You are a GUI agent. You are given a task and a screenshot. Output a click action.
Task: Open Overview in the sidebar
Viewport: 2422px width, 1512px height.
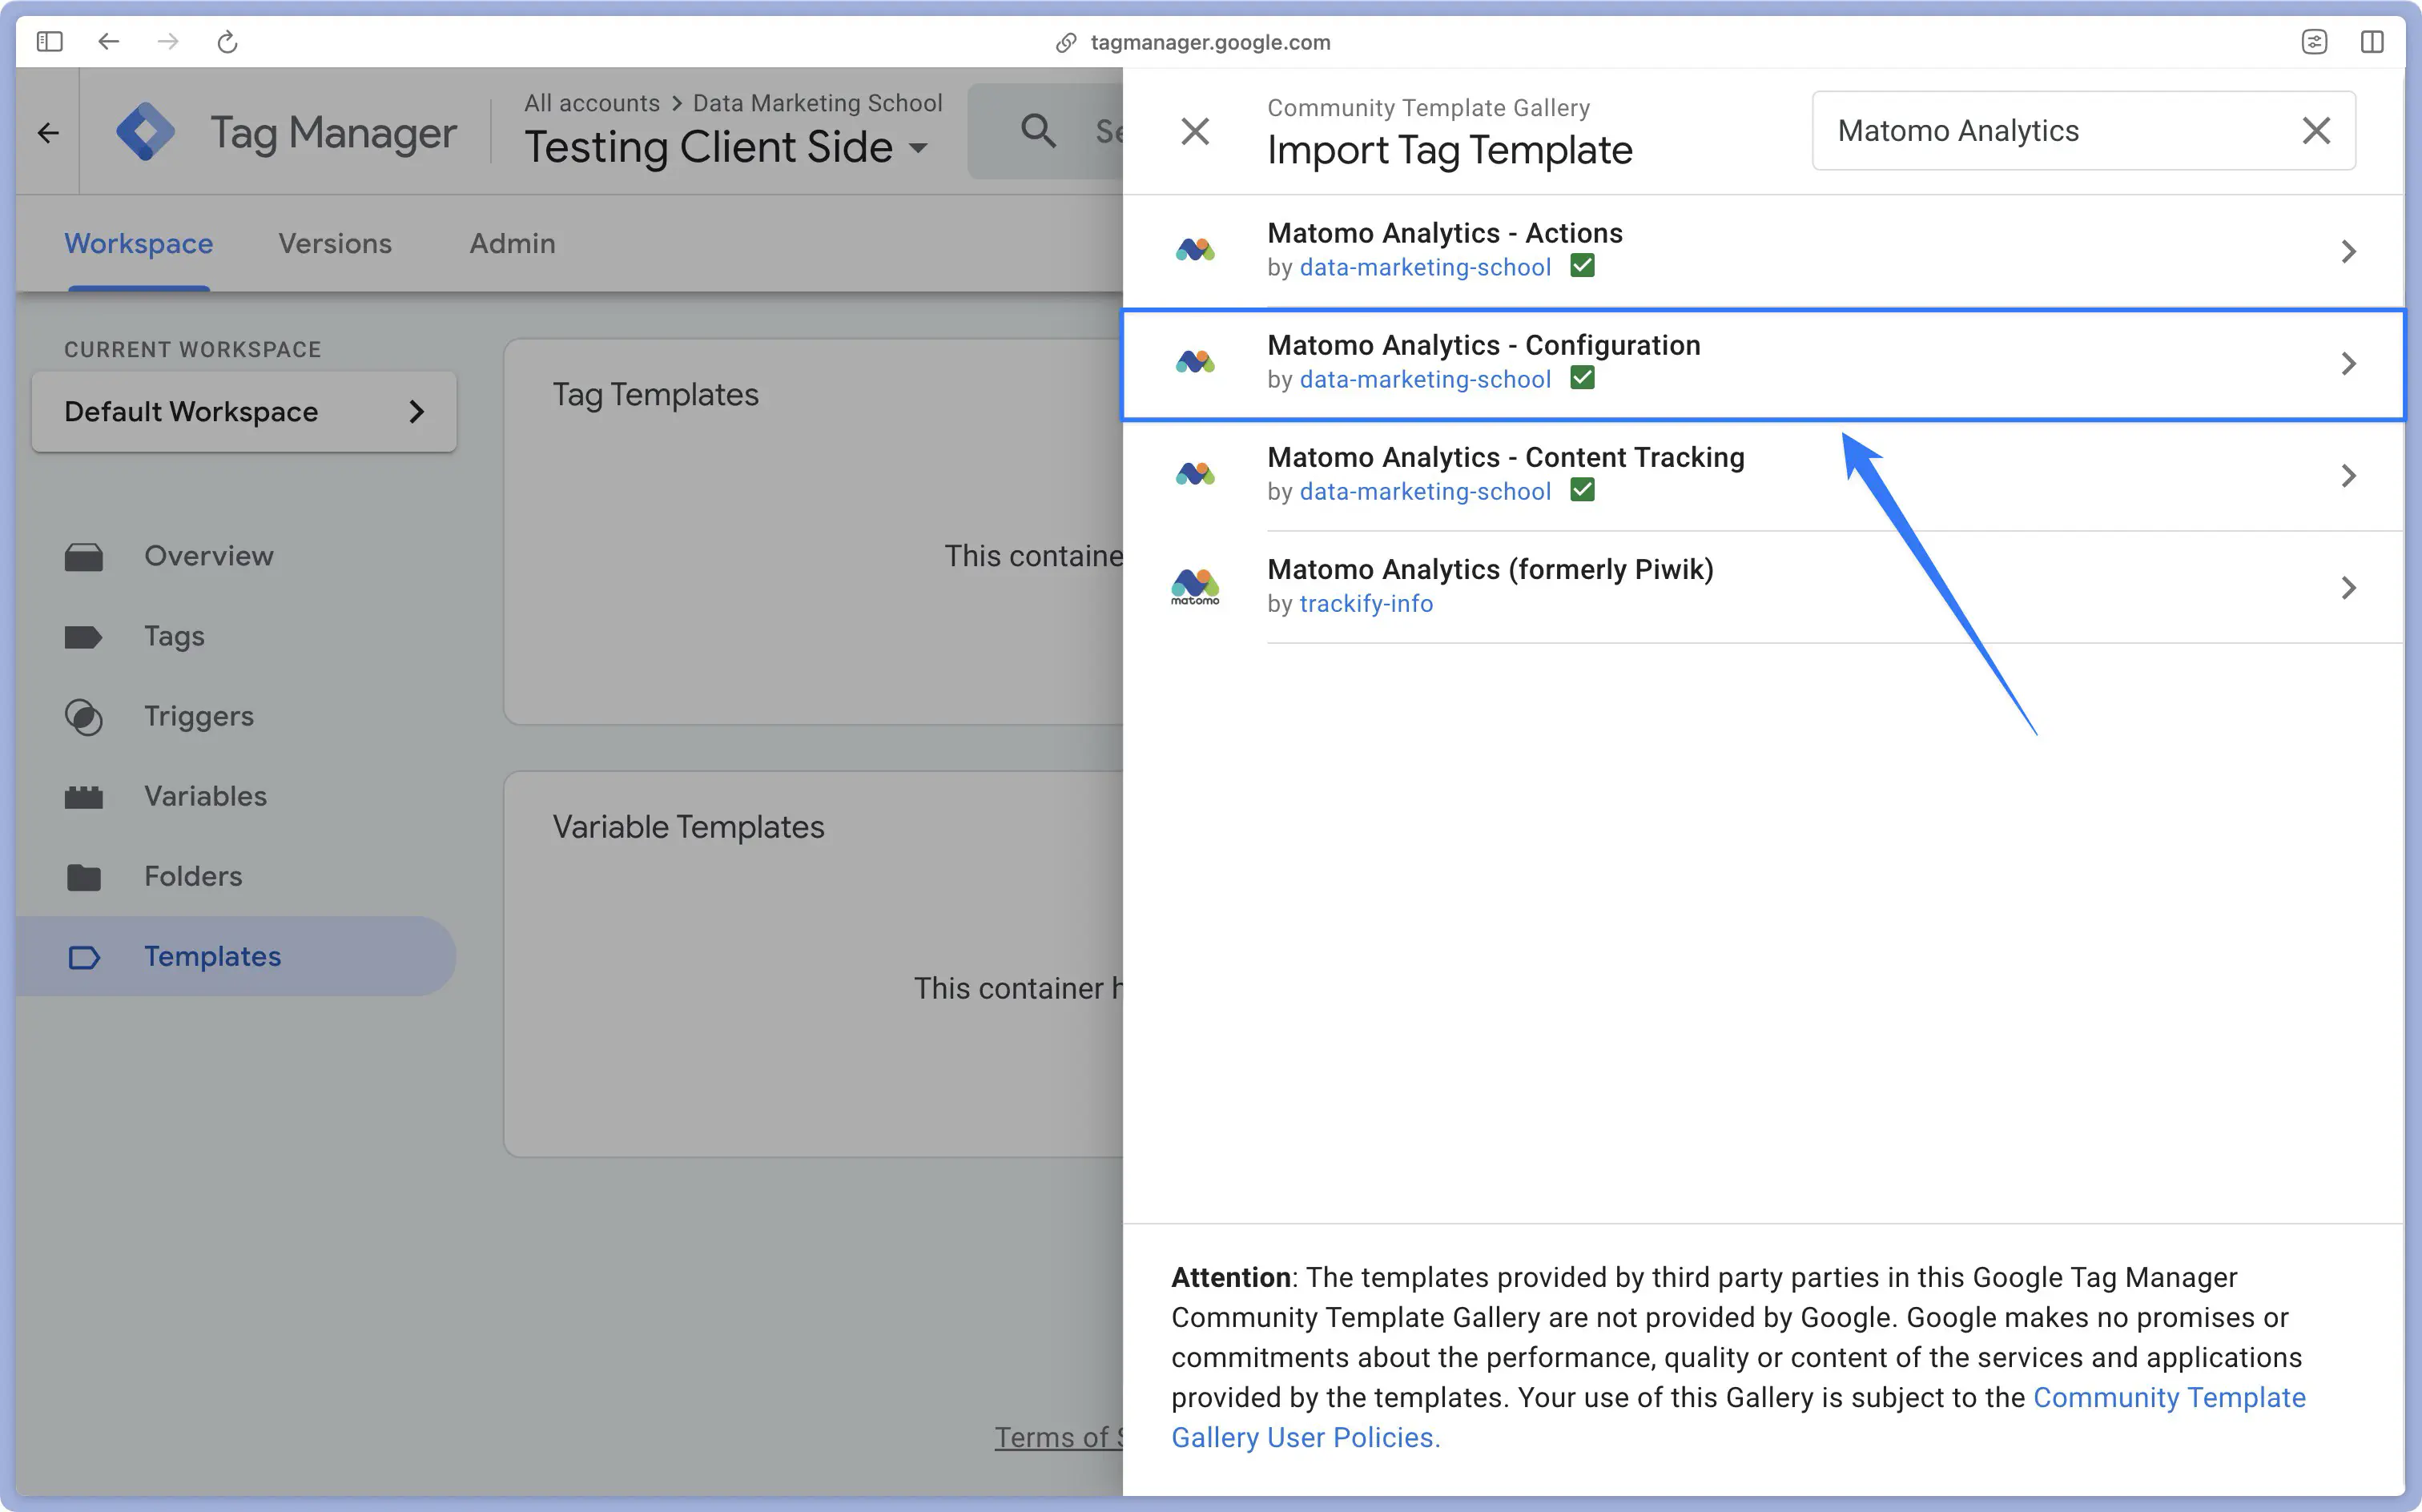click(x=208, y=556)
